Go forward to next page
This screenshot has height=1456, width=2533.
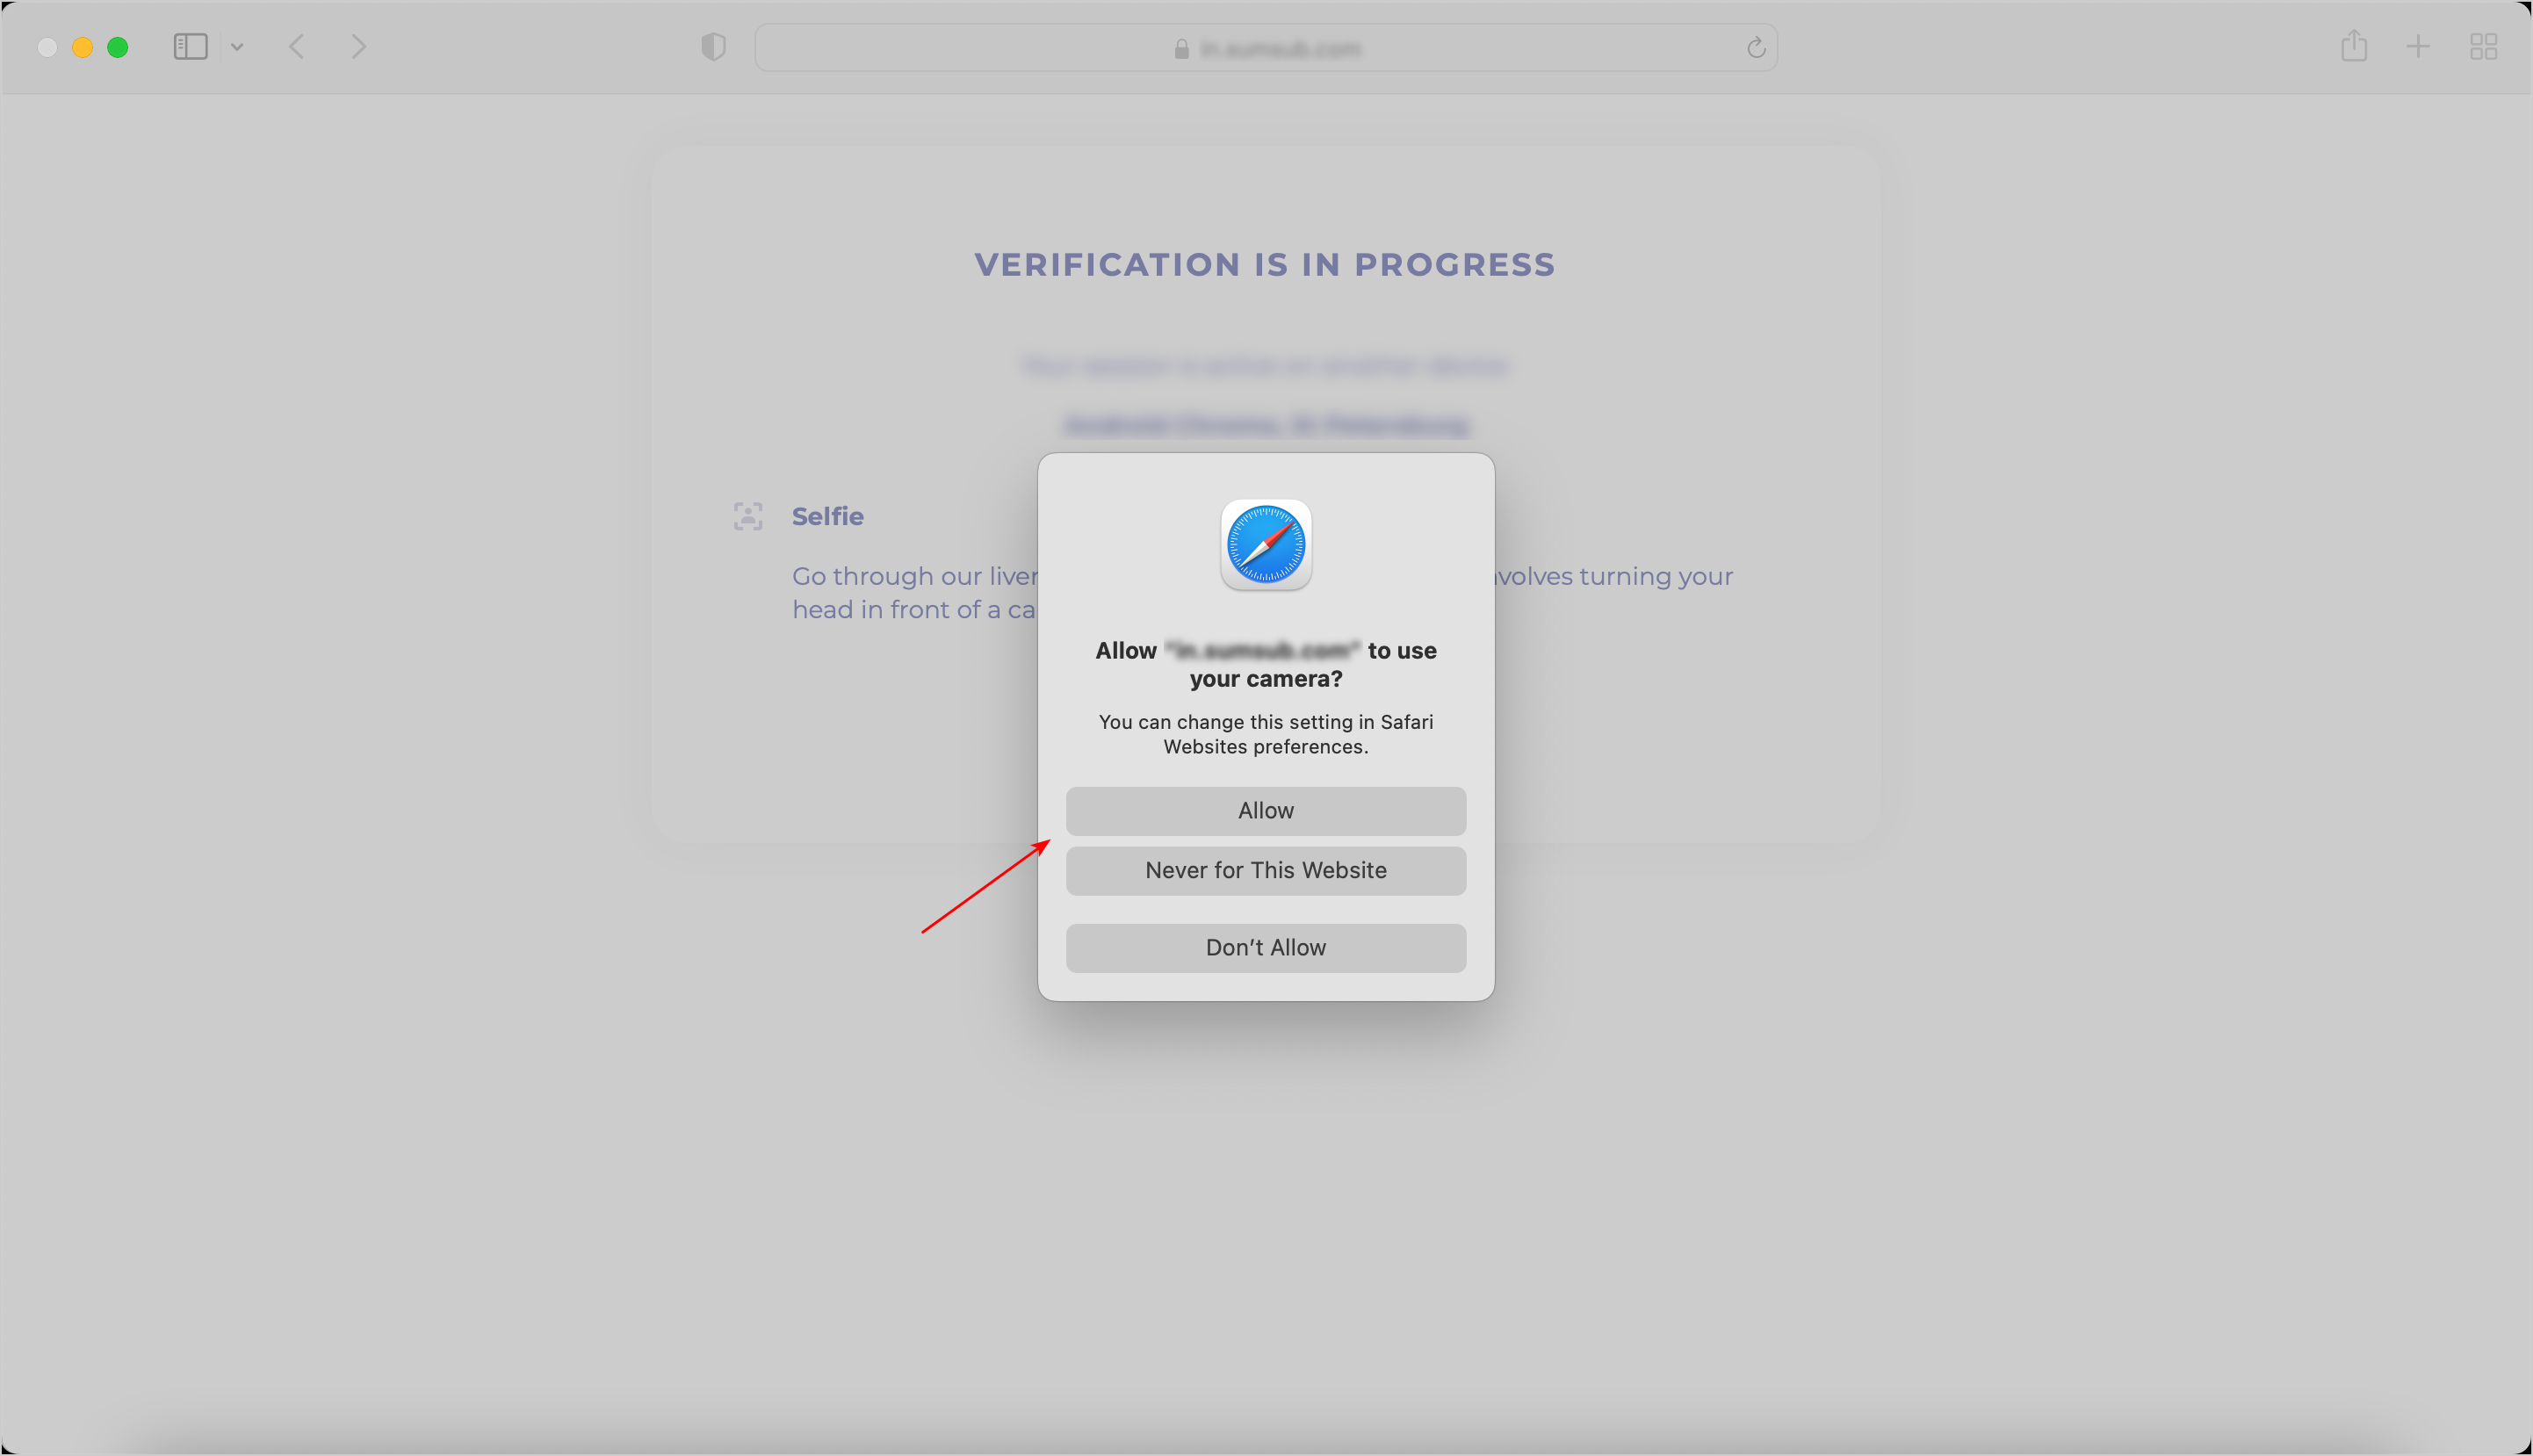point(359,47)
